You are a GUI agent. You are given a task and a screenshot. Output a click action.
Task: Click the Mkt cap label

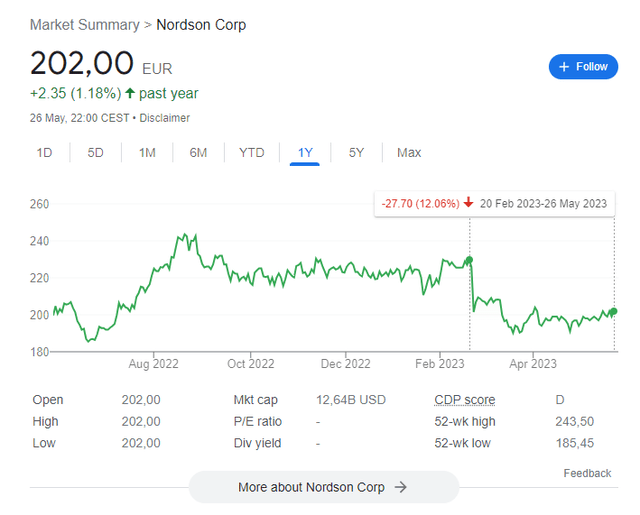point(256,400)
